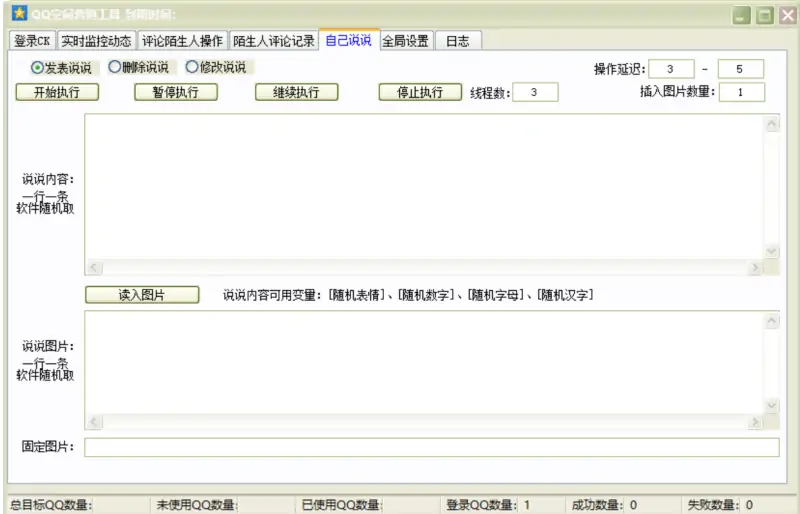This screenshot has height=514, width=800.
Task: Click the 继续执行 button
Action: pos(296,92)
